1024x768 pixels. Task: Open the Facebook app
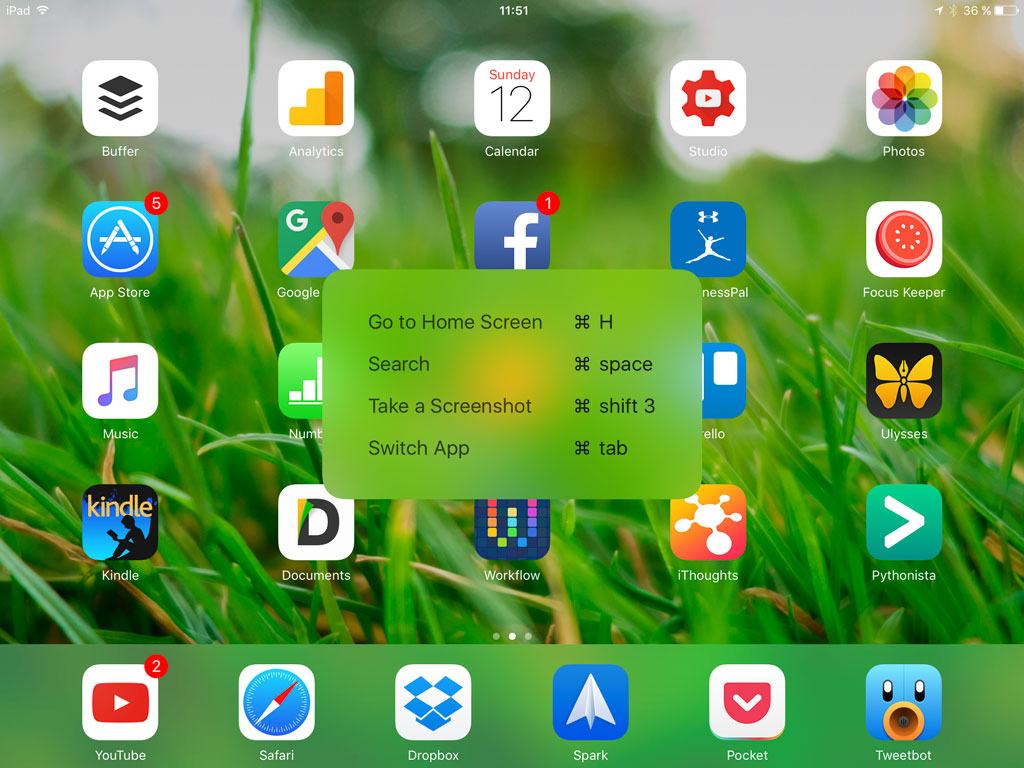[x=512, y=236]
